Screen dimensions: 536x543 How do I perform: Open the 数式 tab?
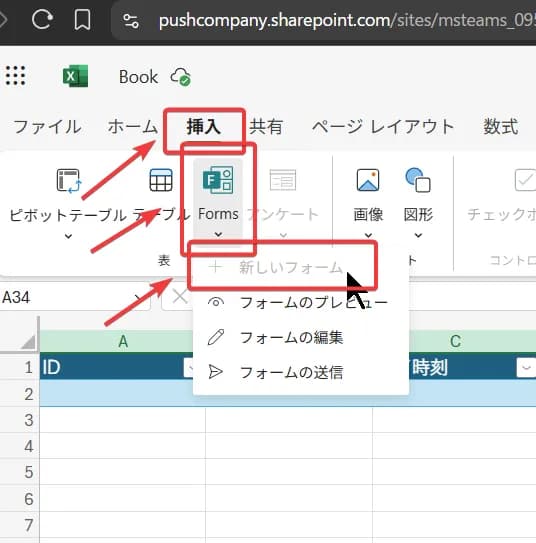(501, 126)
